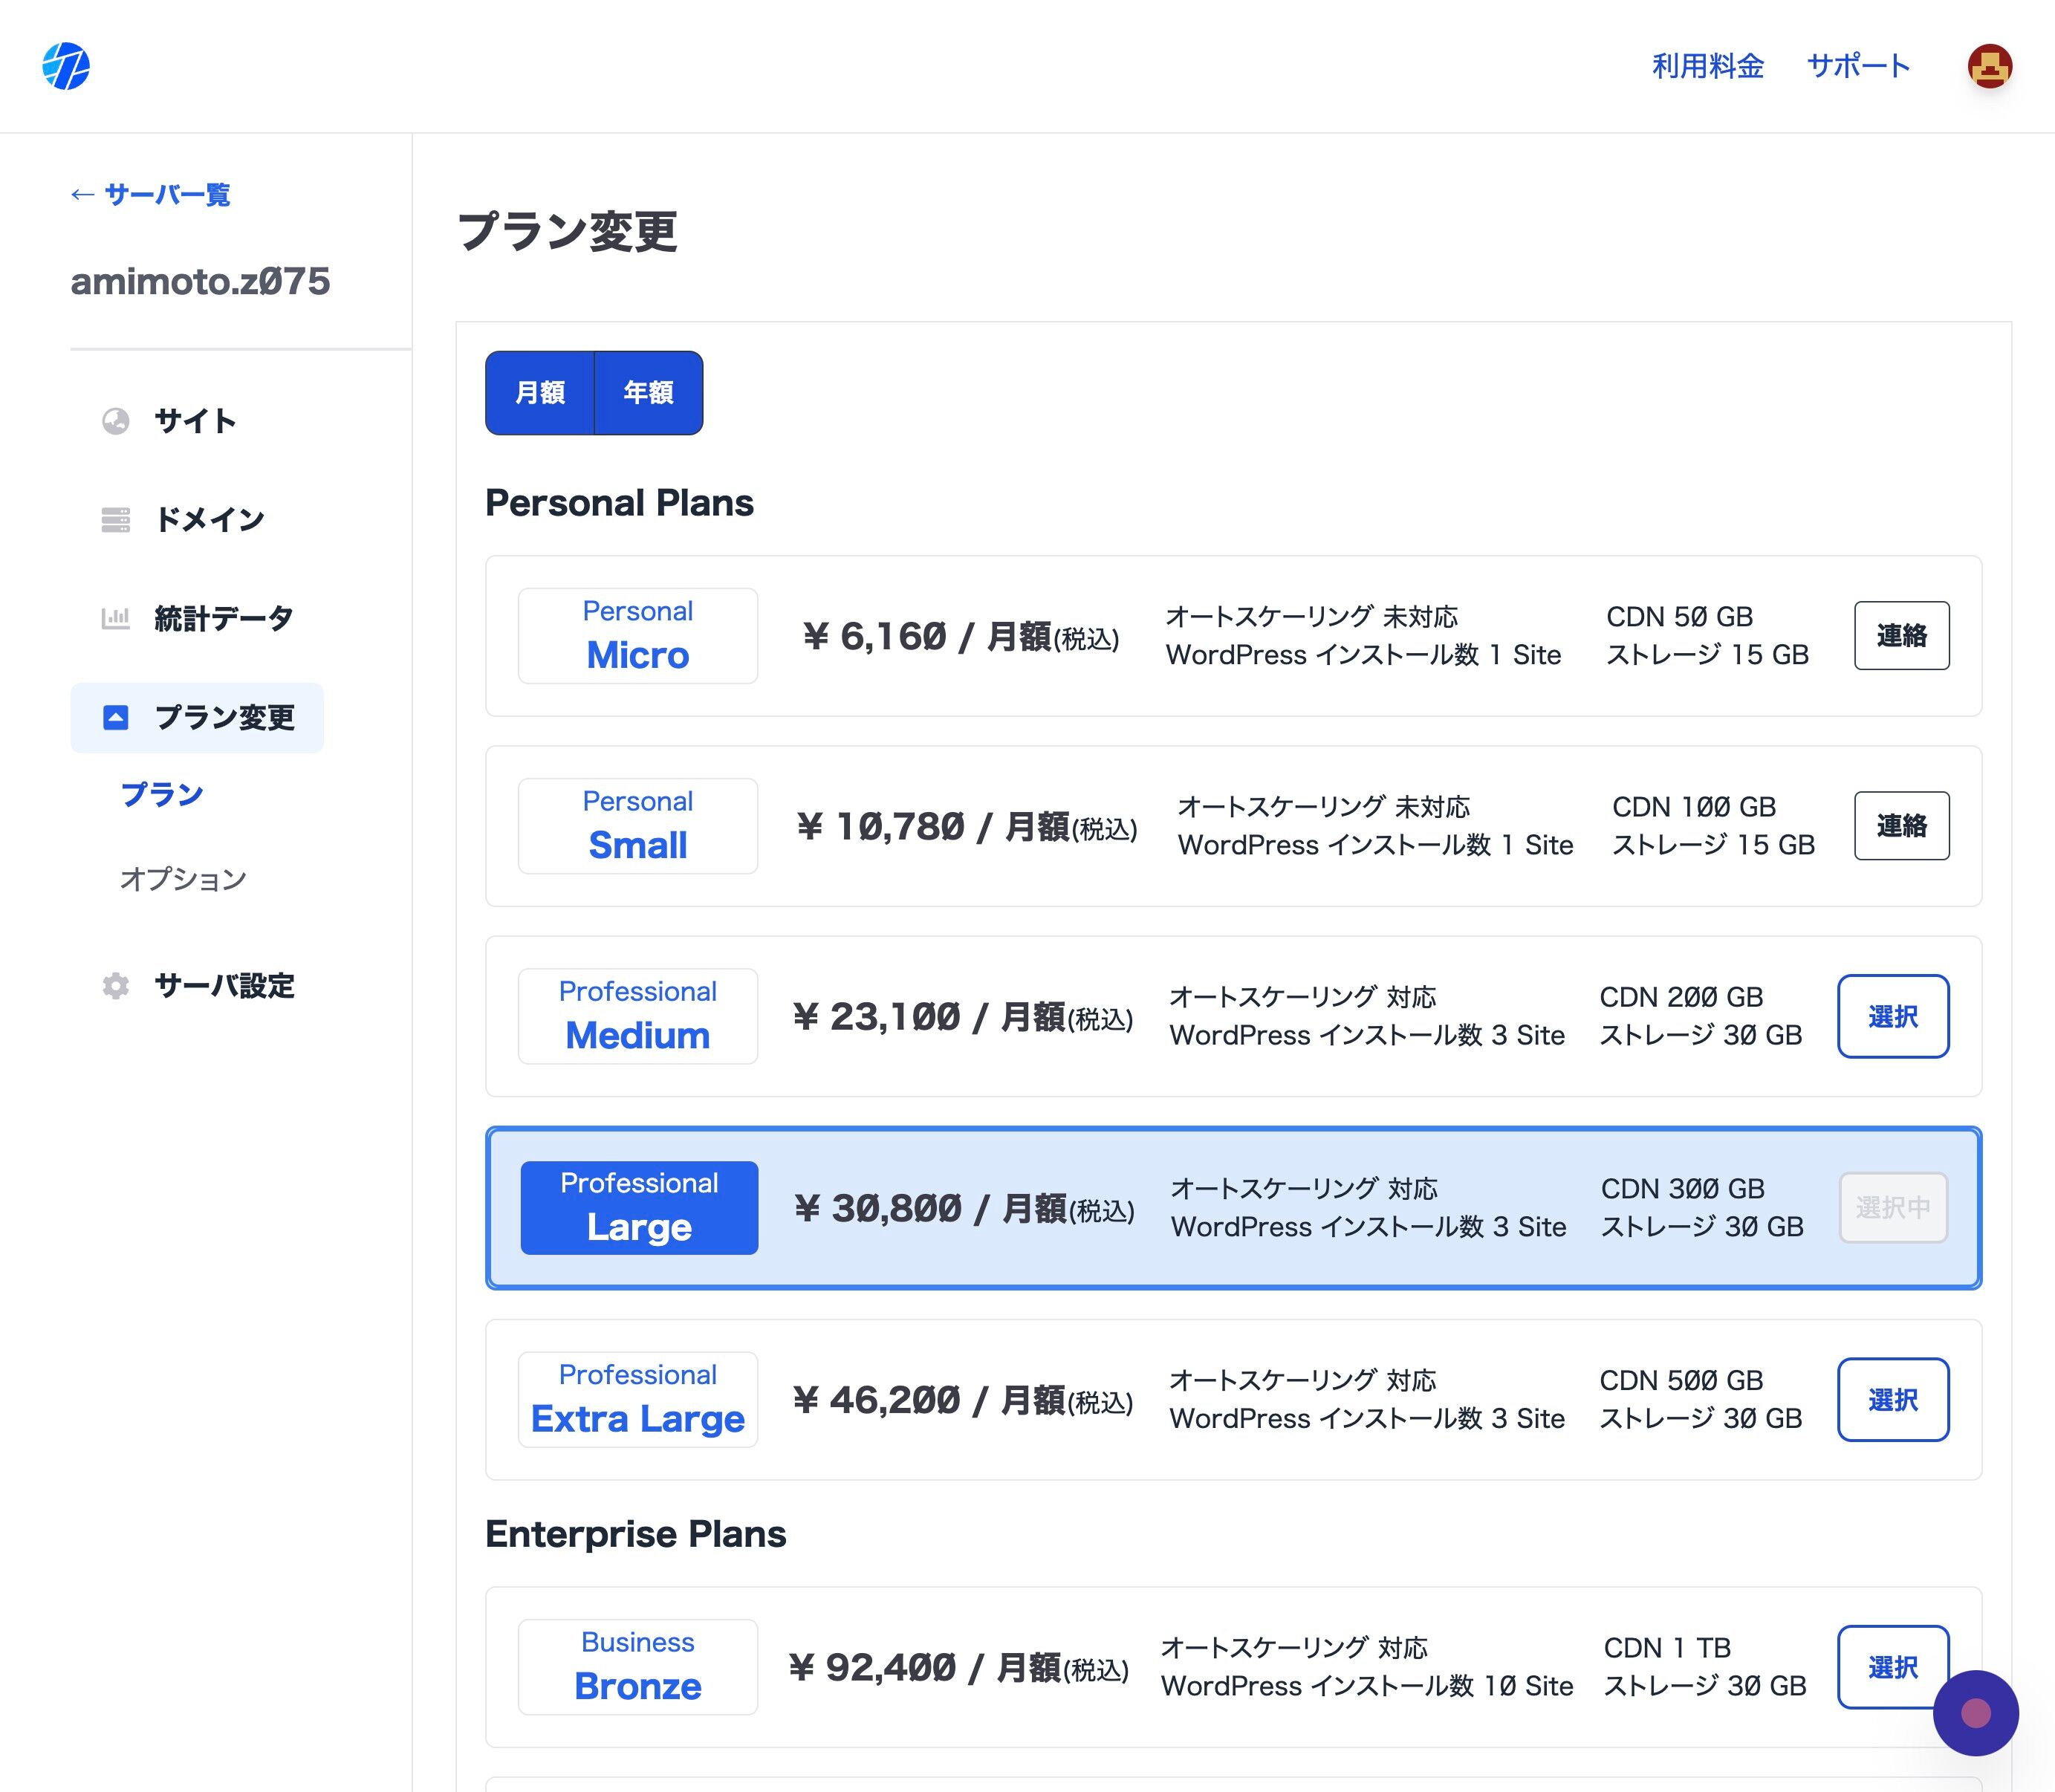Click the plan change arrow icon
The width and height of the screenshot is (2055, 1792).
pyautogui.click(x=116, y=717)
